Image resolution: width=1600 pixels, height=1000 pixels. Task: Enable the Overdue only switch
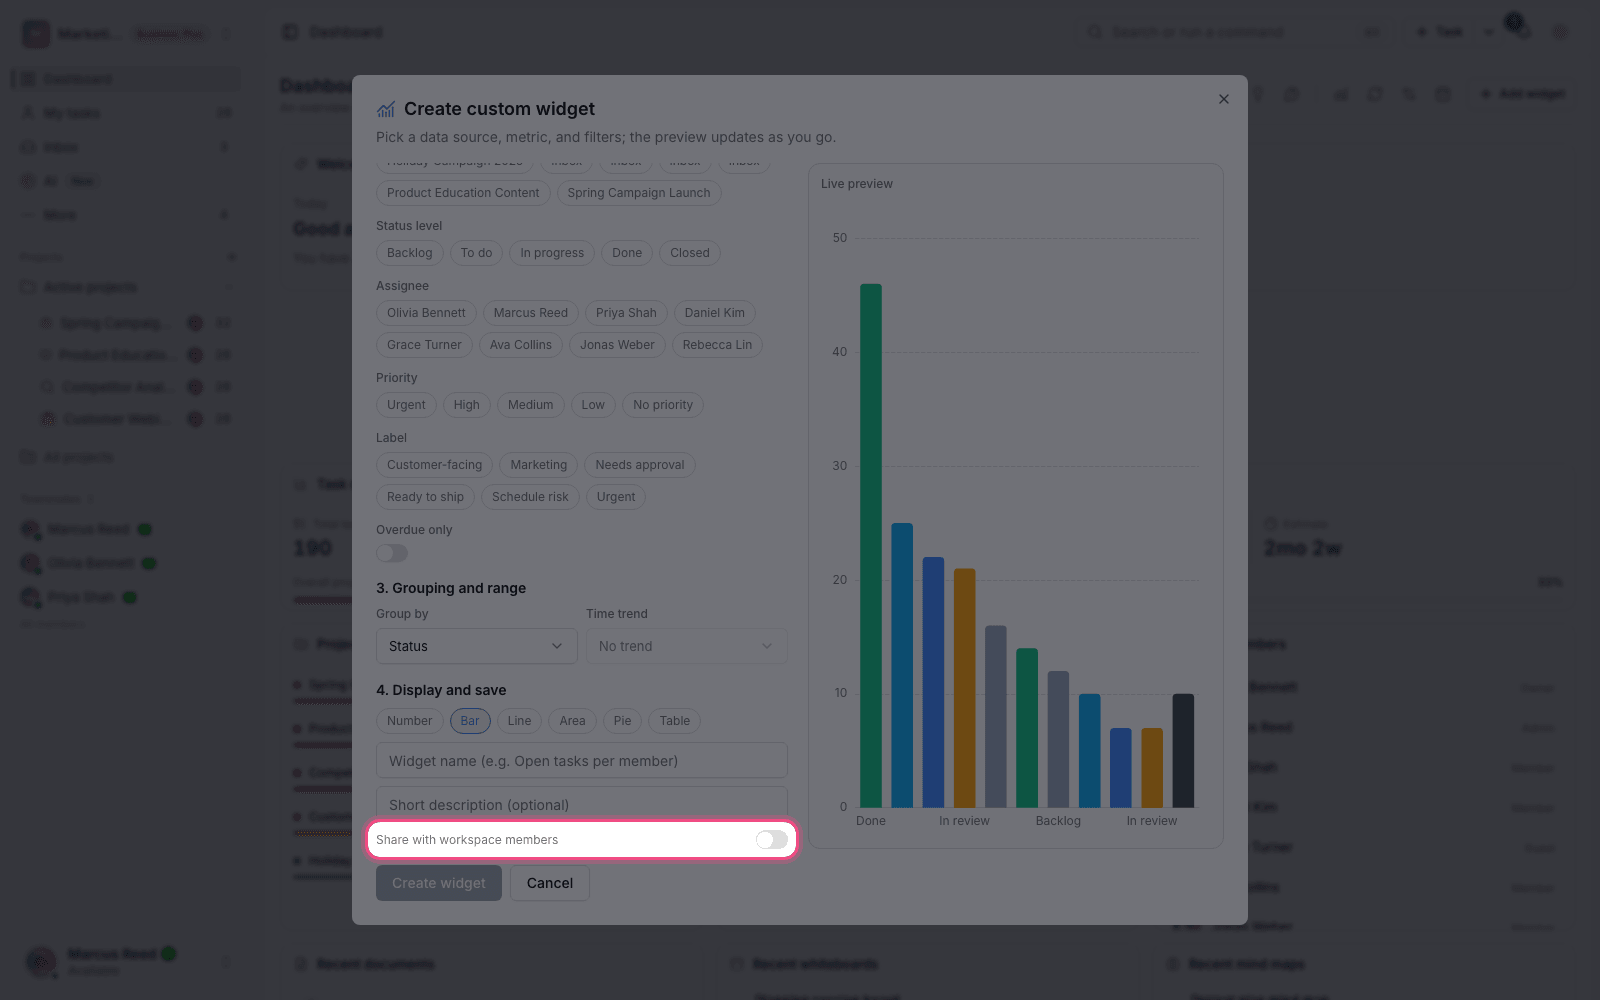tap(392, 553)
